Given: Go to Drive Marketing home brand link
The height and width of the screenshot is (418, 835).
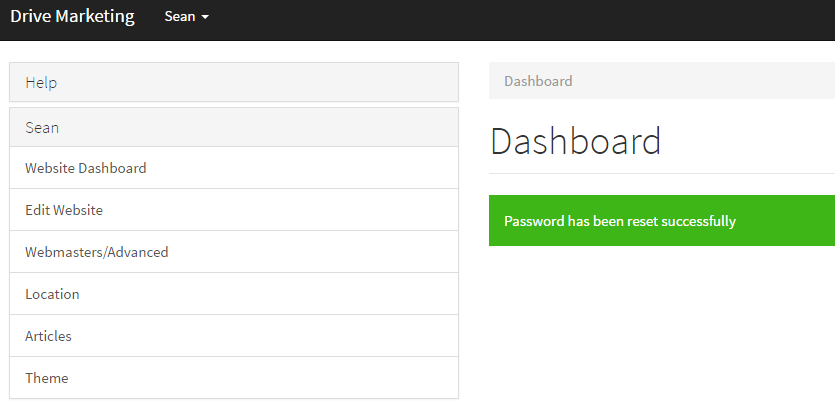Looking at the screenshot, I should click(x=72, y=16).
